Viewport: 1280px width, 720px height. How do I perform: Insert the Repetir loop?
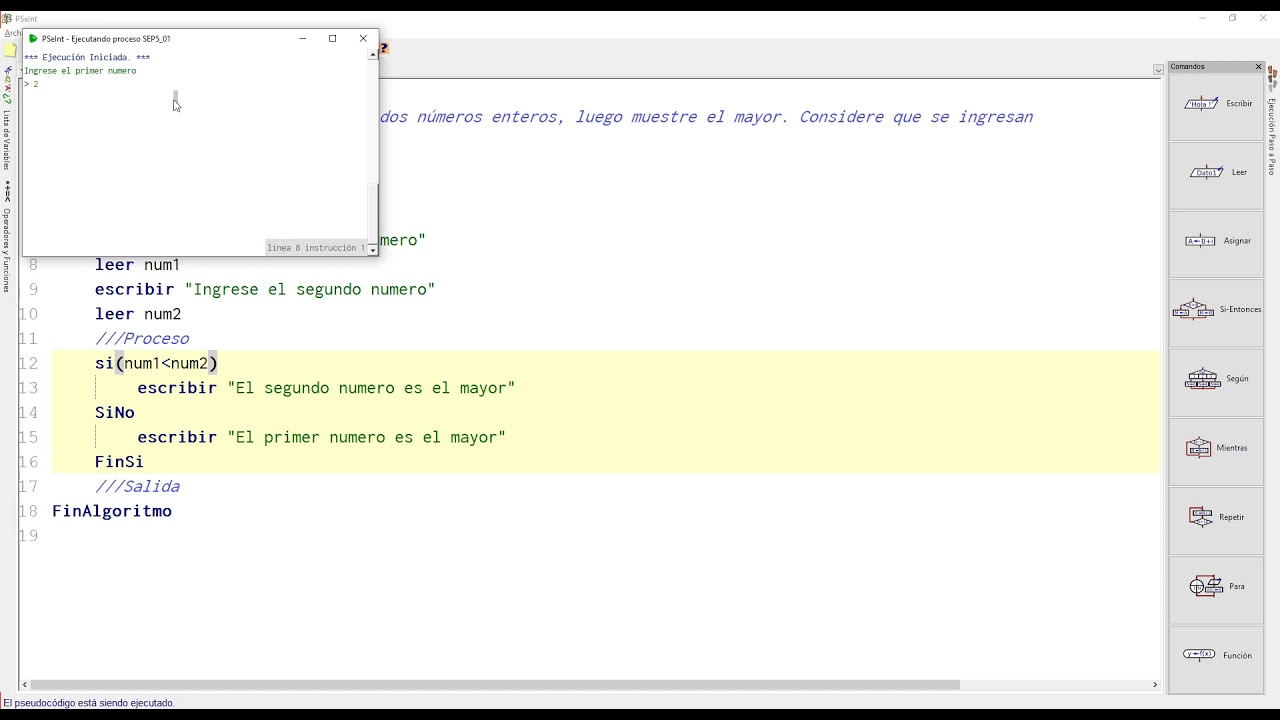(x=1217, y=517)
